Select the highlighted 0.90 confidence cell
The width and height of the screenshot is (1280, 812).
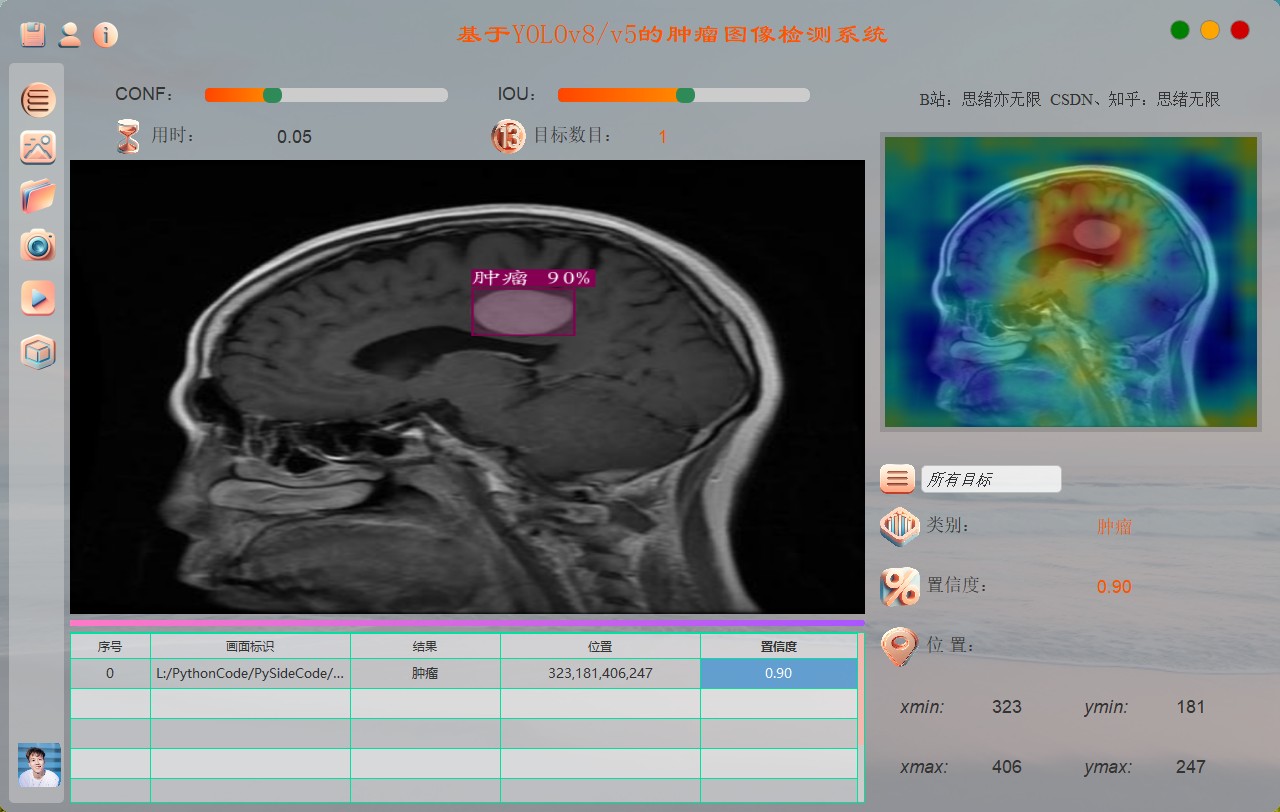click(x=779, y=674)
